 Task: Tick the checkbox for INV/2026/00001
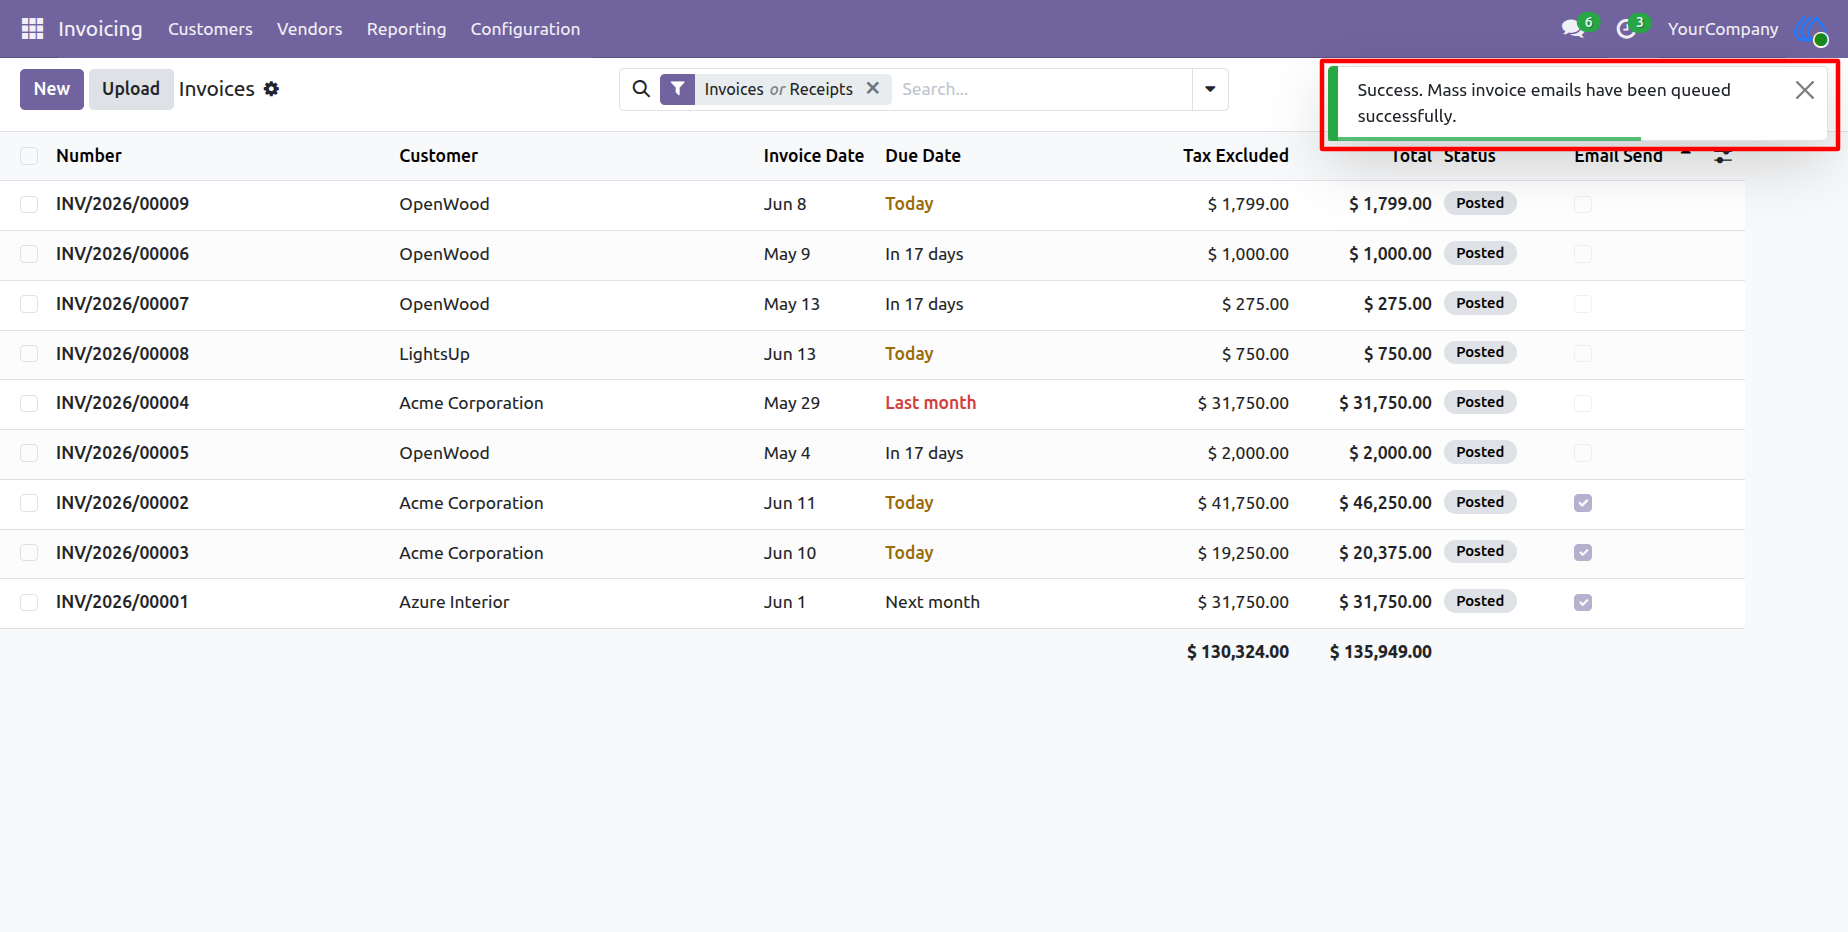point(29,602)
